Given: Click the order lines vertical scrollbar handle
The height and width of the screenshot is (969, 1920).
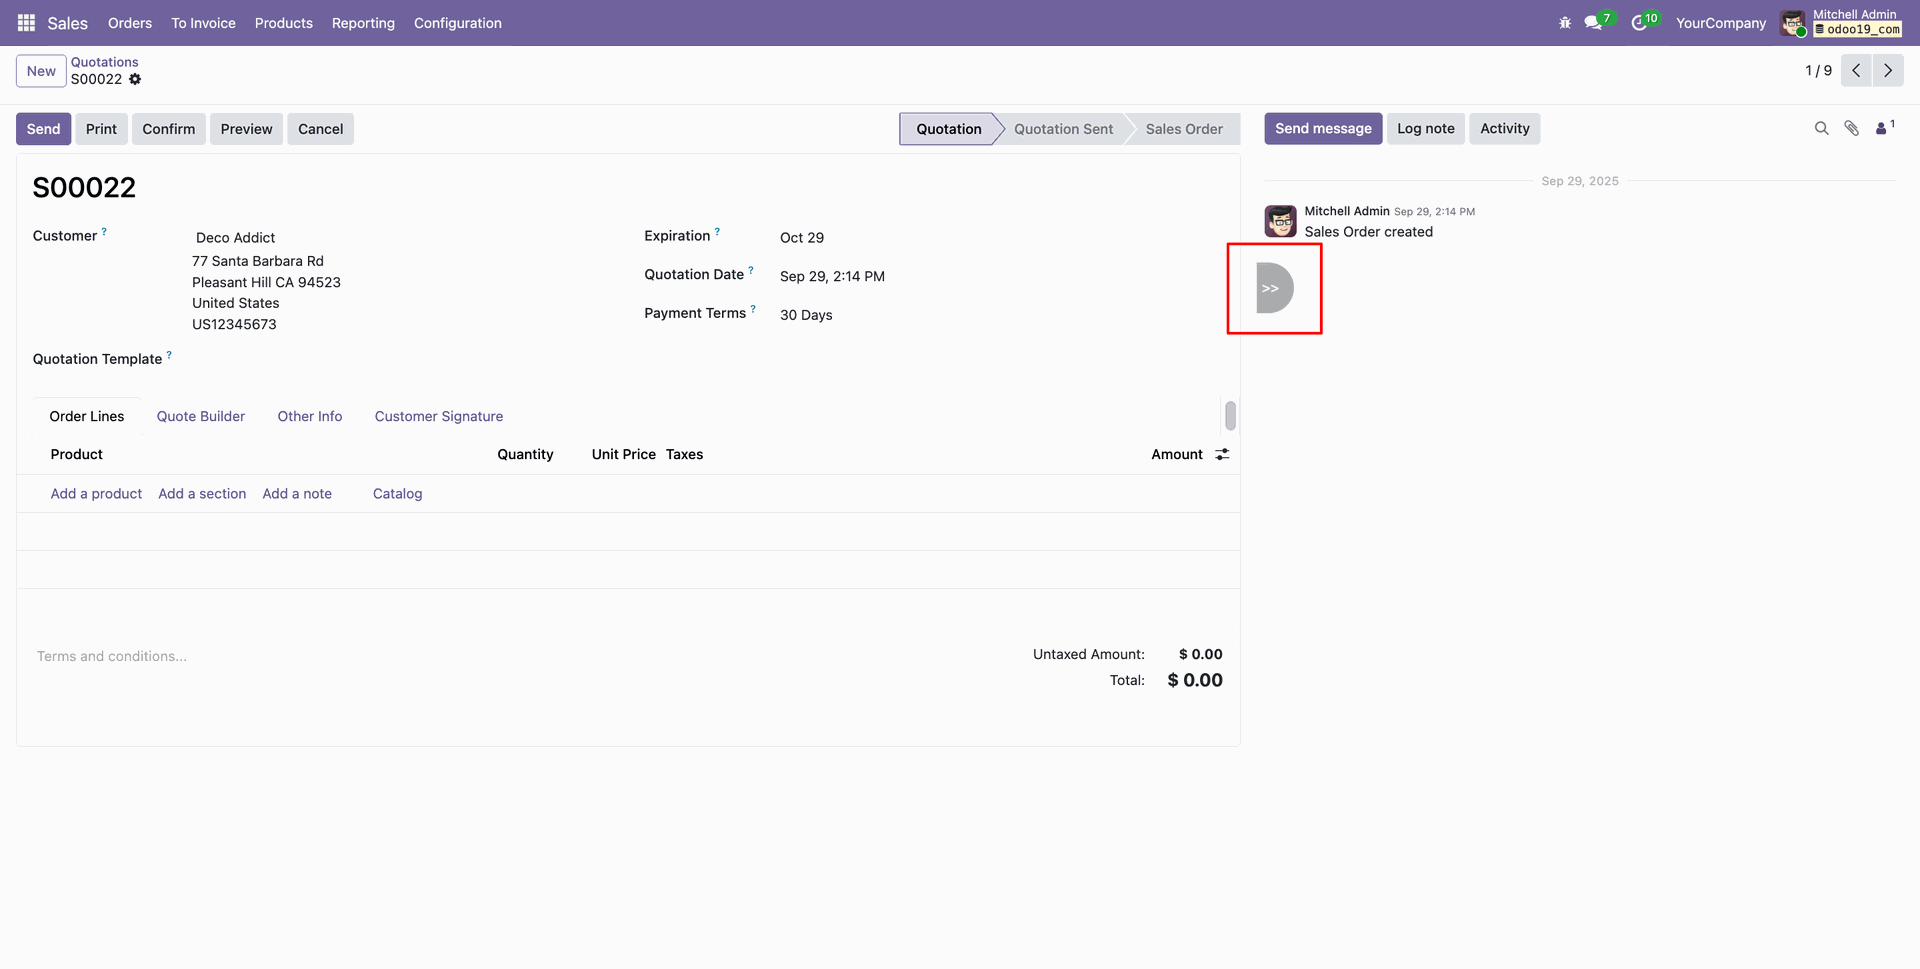Looking at the screenshot, I should (1230, 416).
